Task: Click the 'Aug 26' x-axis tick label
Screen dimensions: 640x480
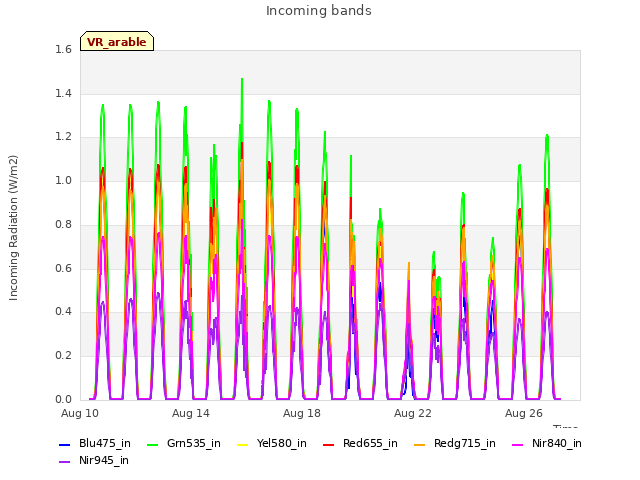Action: click(524, 413)
